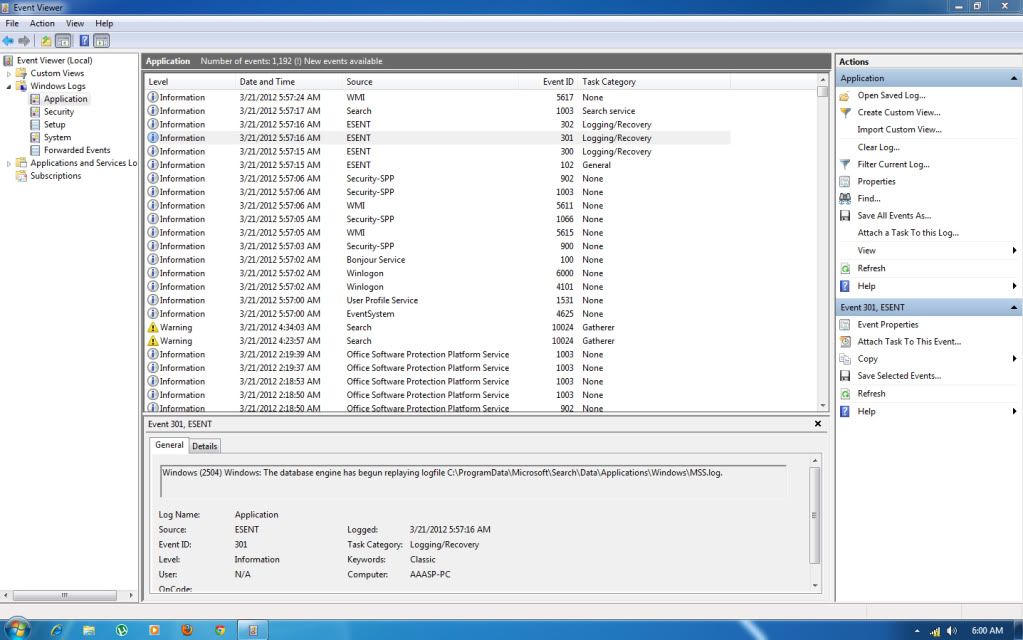Open log Properties from Actions pane
The image size is (1023, 640).
(876, 181)
